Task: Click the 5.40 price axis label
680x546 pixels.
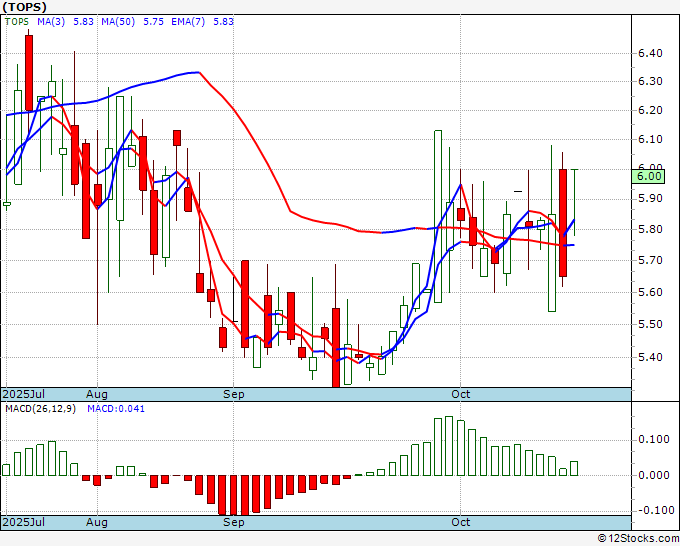Action: (651, 357)
